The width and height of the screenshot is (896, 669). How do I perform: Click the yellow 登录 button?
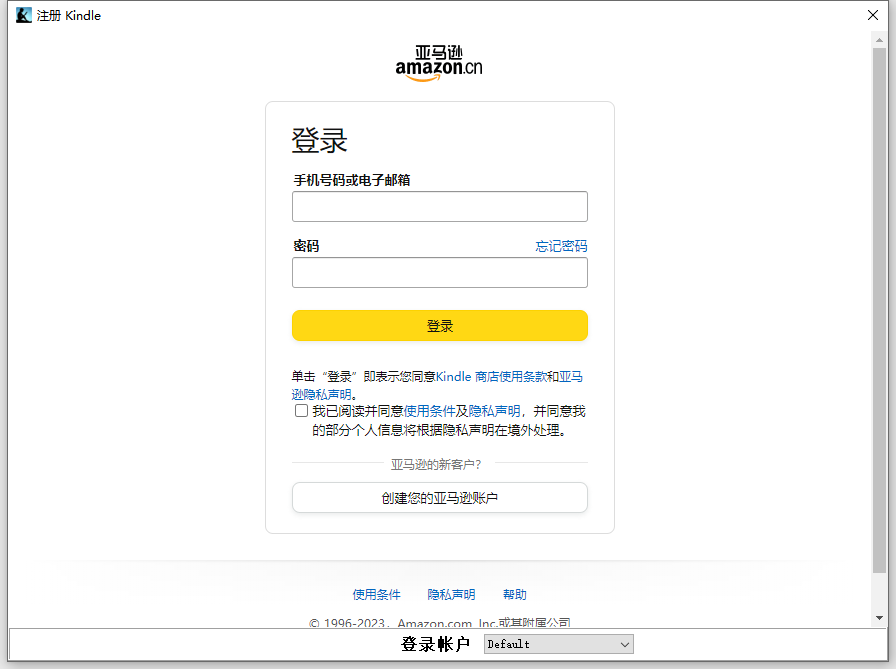point(439,326)
